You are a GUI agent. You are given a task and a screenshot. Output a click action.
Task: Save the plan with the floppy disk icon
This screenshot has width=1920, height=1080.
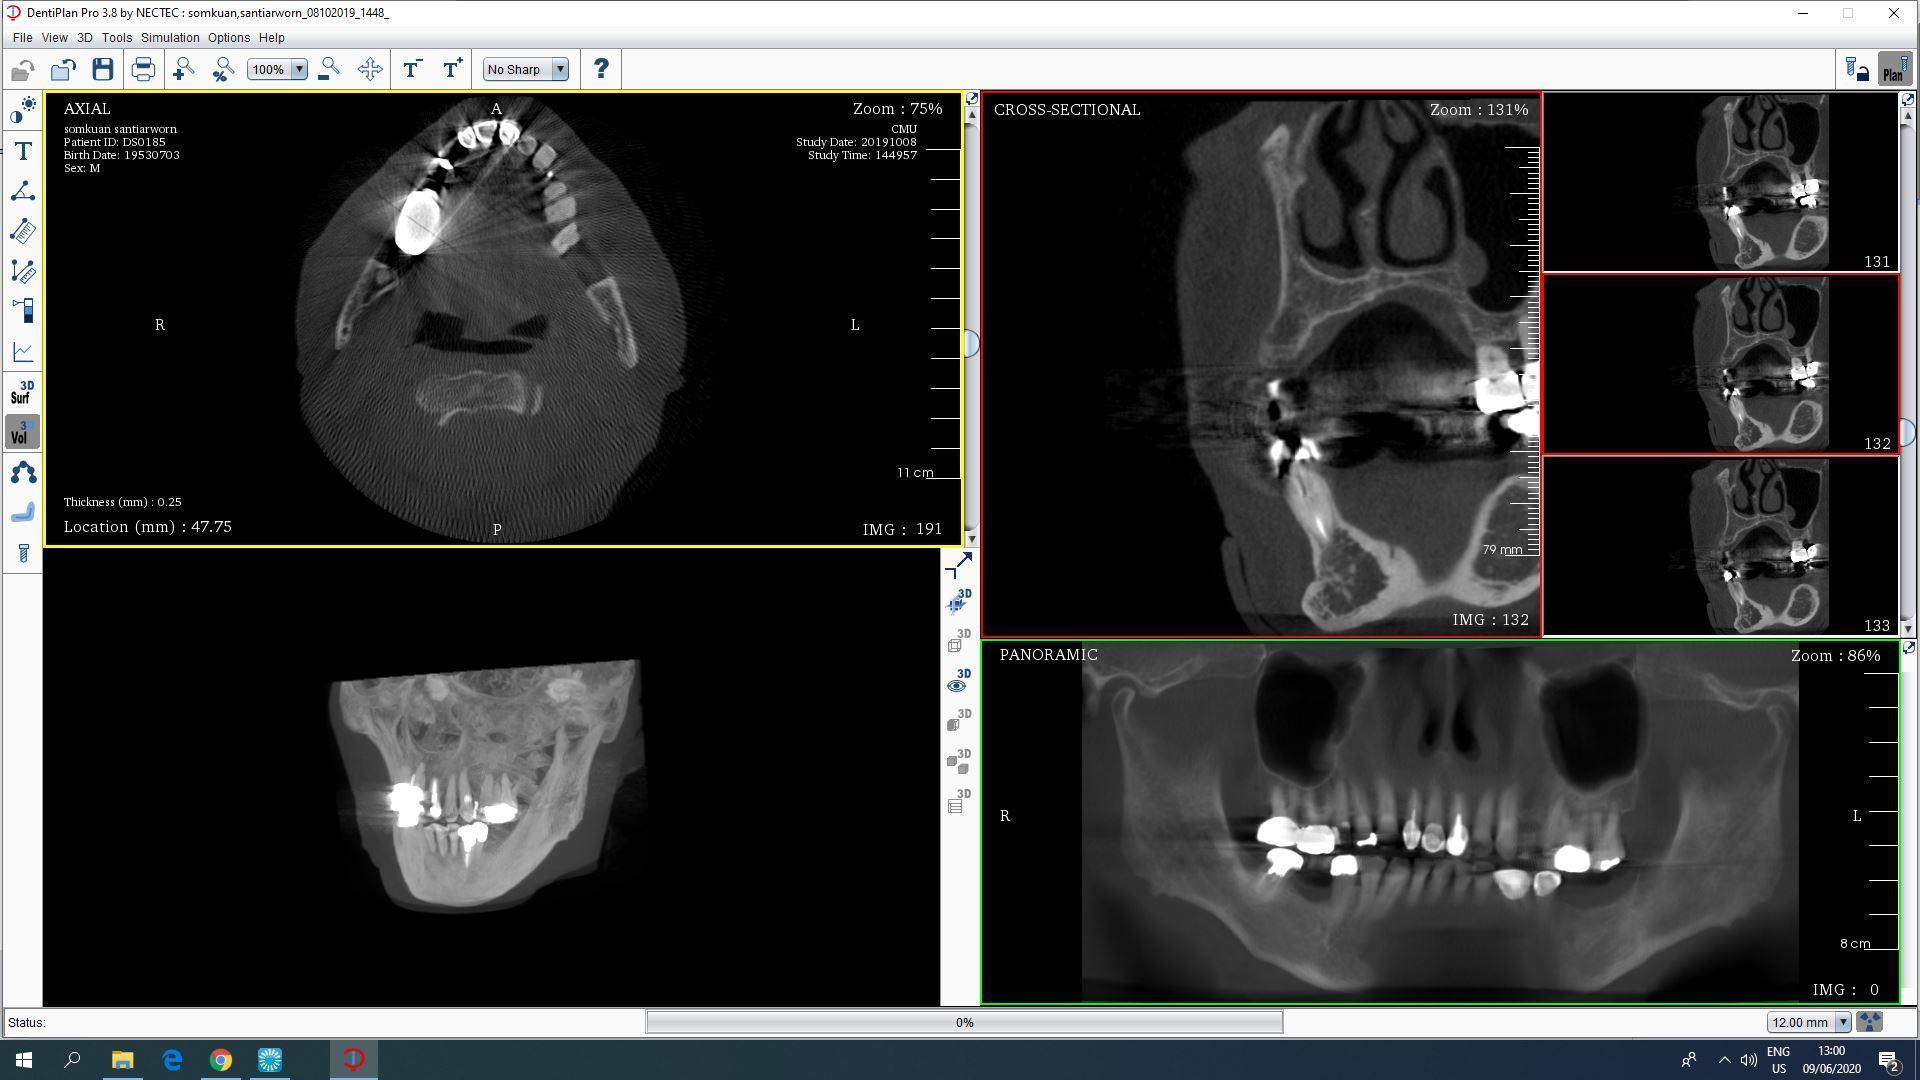pos(103,69)
